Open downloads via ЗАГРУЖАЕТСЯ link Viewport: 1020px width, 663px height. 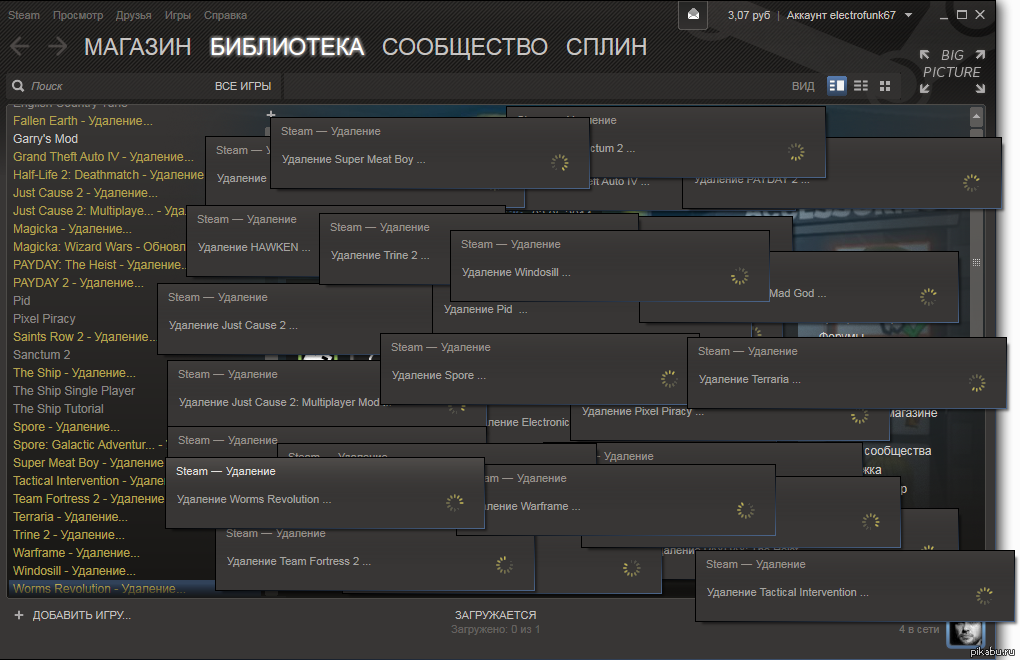coord(495,615)
